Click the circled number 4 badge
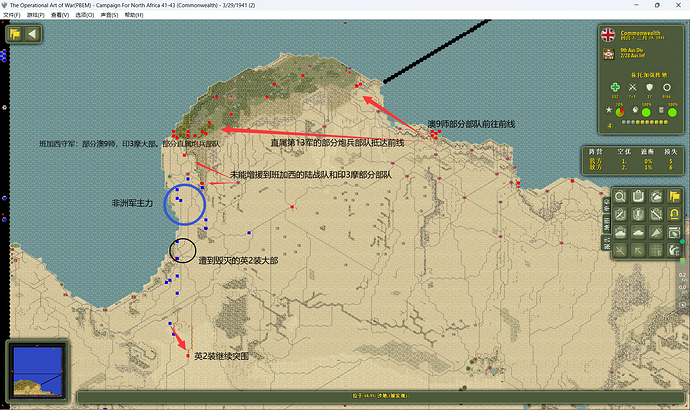Image resolution: width=690 pixels, height=410 pixels. pos(609,125)
